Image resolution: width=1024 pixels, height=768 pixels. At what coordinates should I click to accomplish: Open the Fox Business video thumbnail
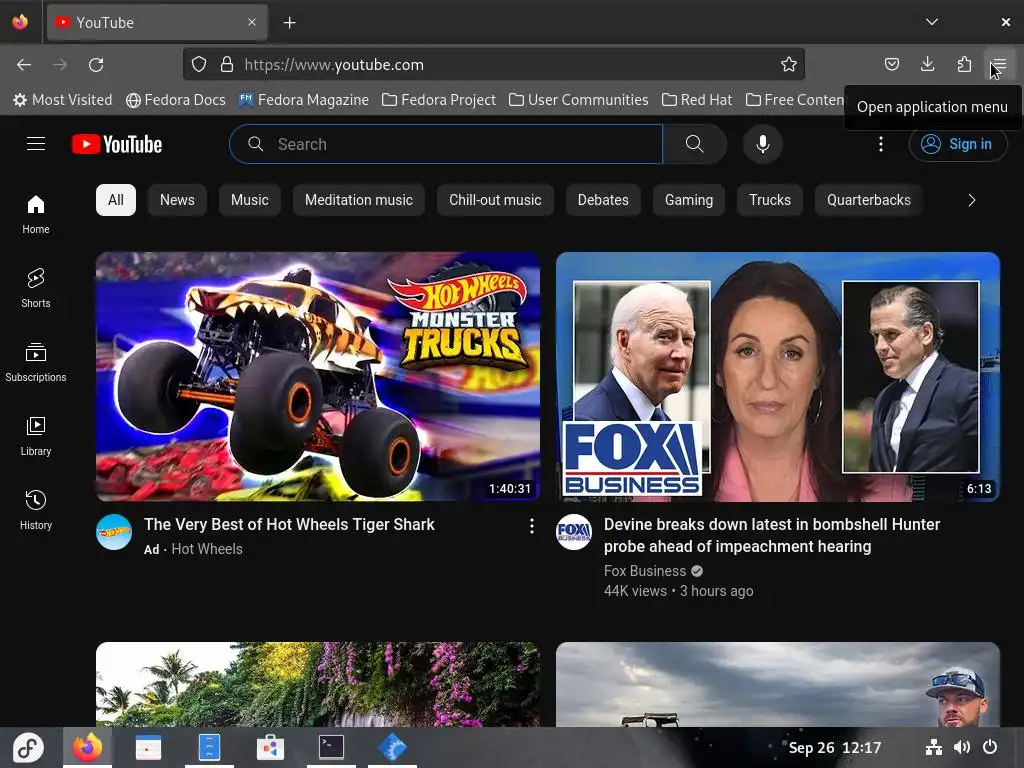[778, 377]
